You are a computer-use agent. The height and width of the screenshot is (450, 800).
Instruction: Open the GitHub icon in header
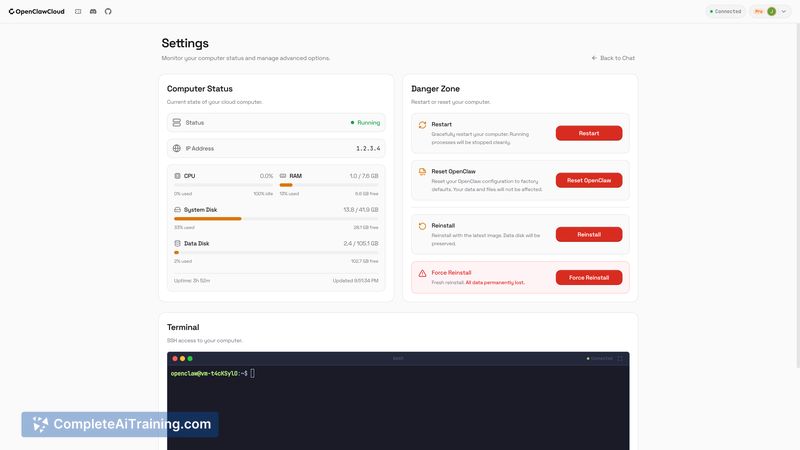pyautogui.click(x=108, y=11)
